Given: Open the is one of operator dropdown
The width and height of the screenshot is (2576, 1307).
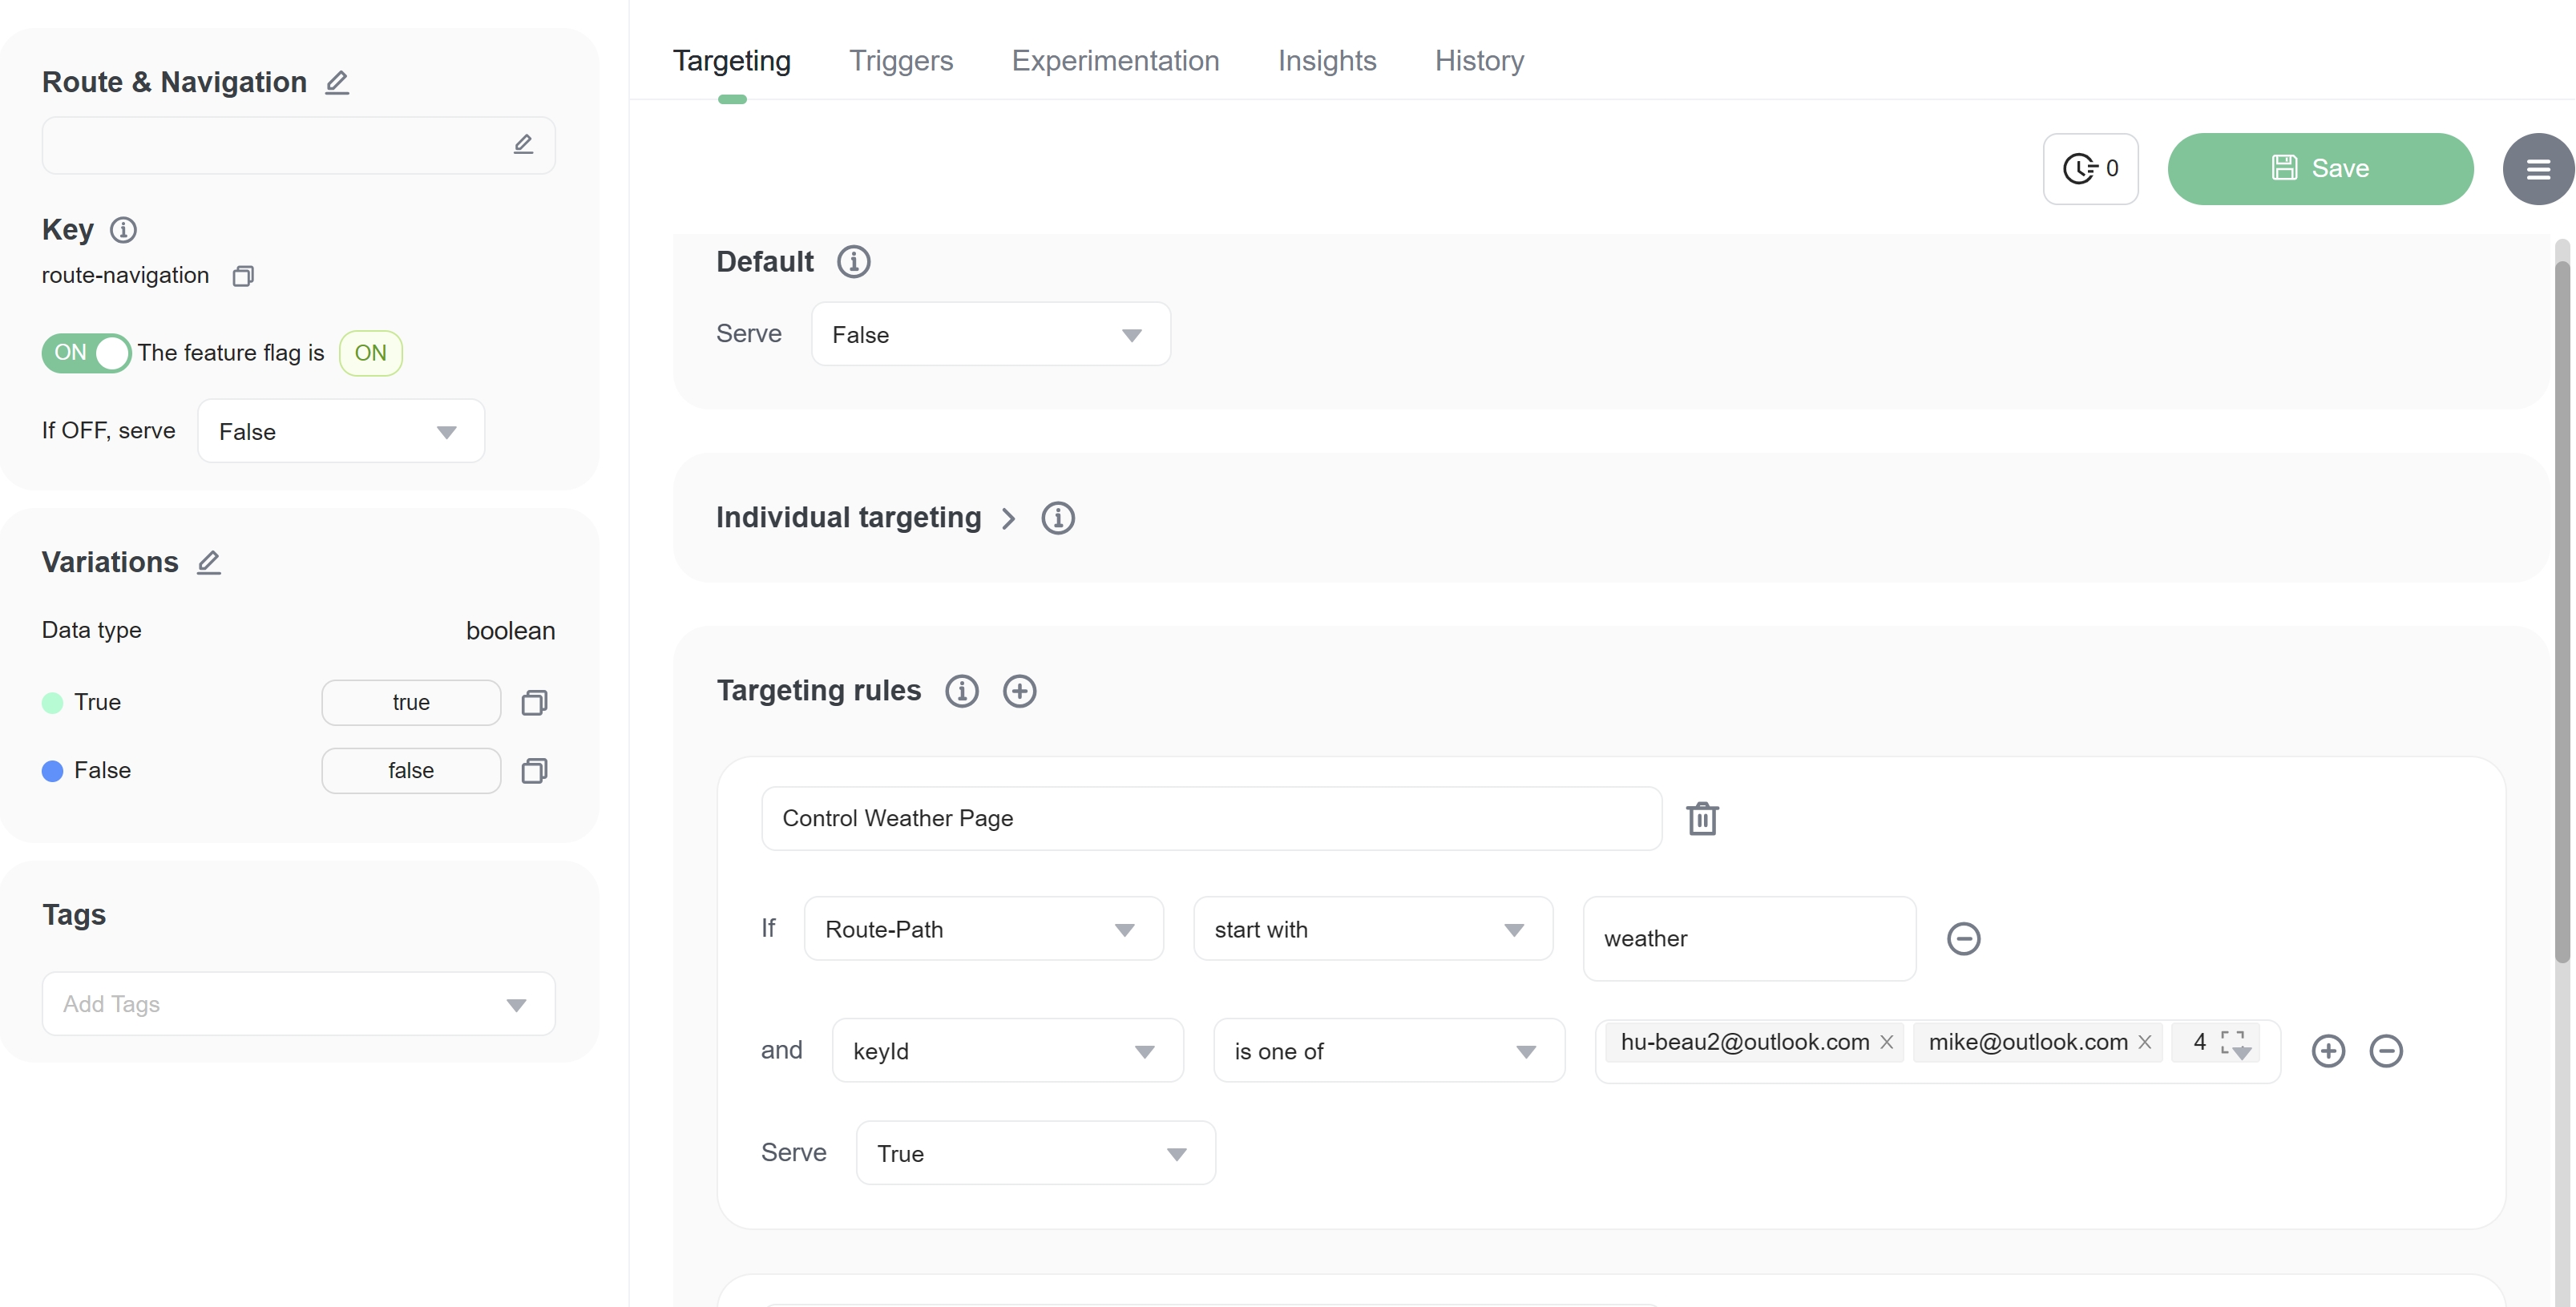Looking at the screenshot, I should 1389,1051.
